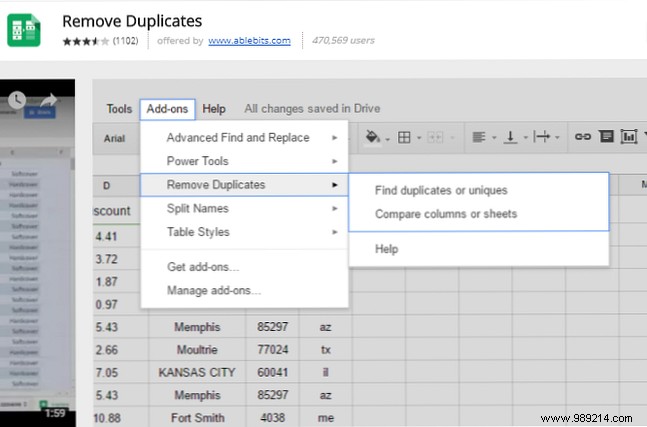This screenshot has height=427, width=647.
Task: Select Split Names in the Add-ons menu
Action: point(244,208)
